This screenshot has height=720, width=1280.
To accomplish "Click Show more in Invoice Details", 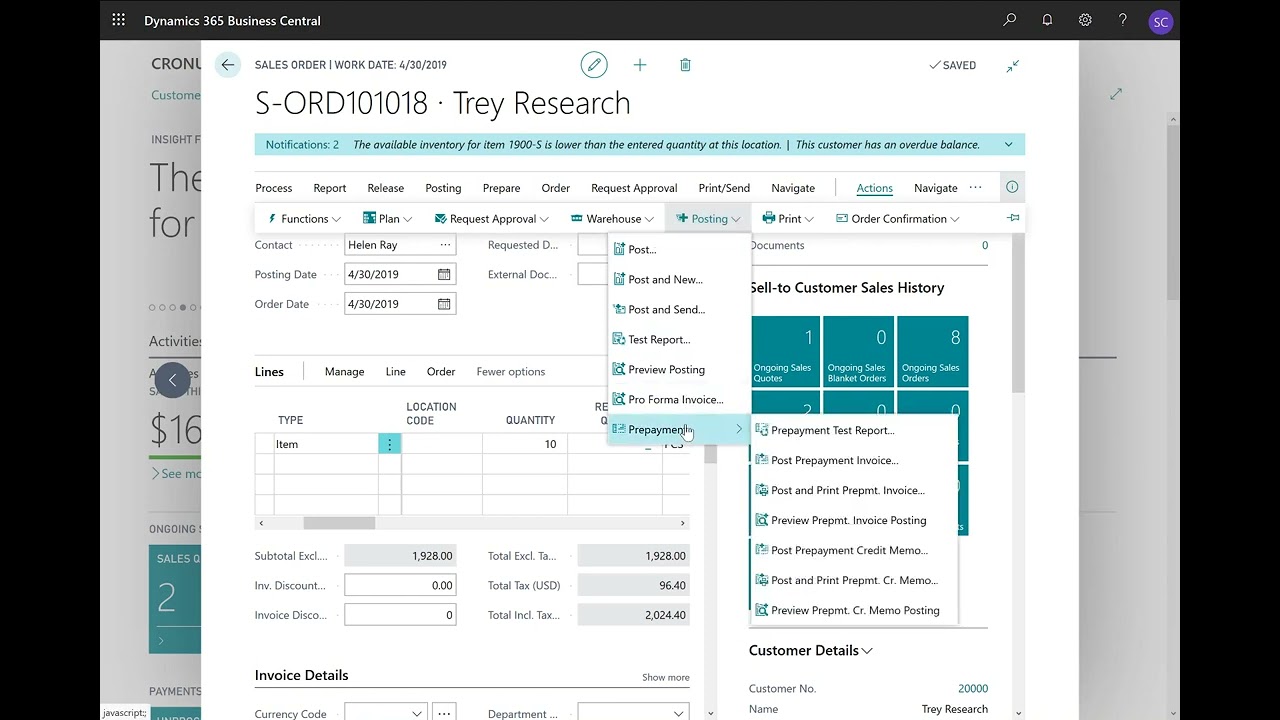I will coord(666,677).
